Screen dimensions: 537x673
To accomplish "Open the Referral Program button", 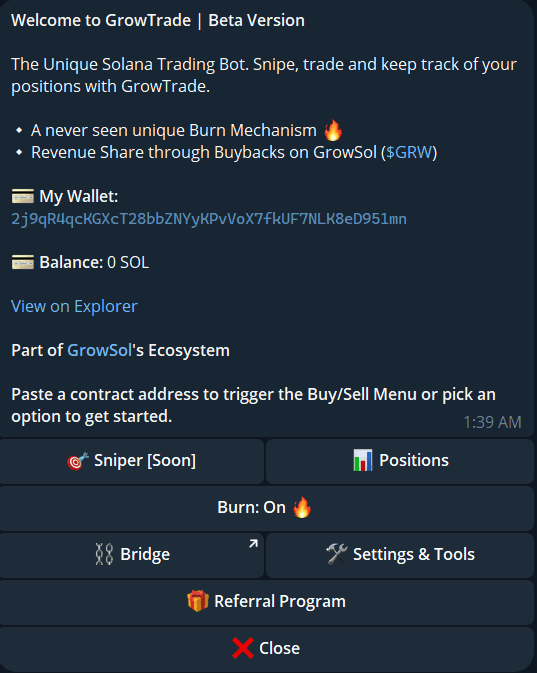I will [267, 602].
